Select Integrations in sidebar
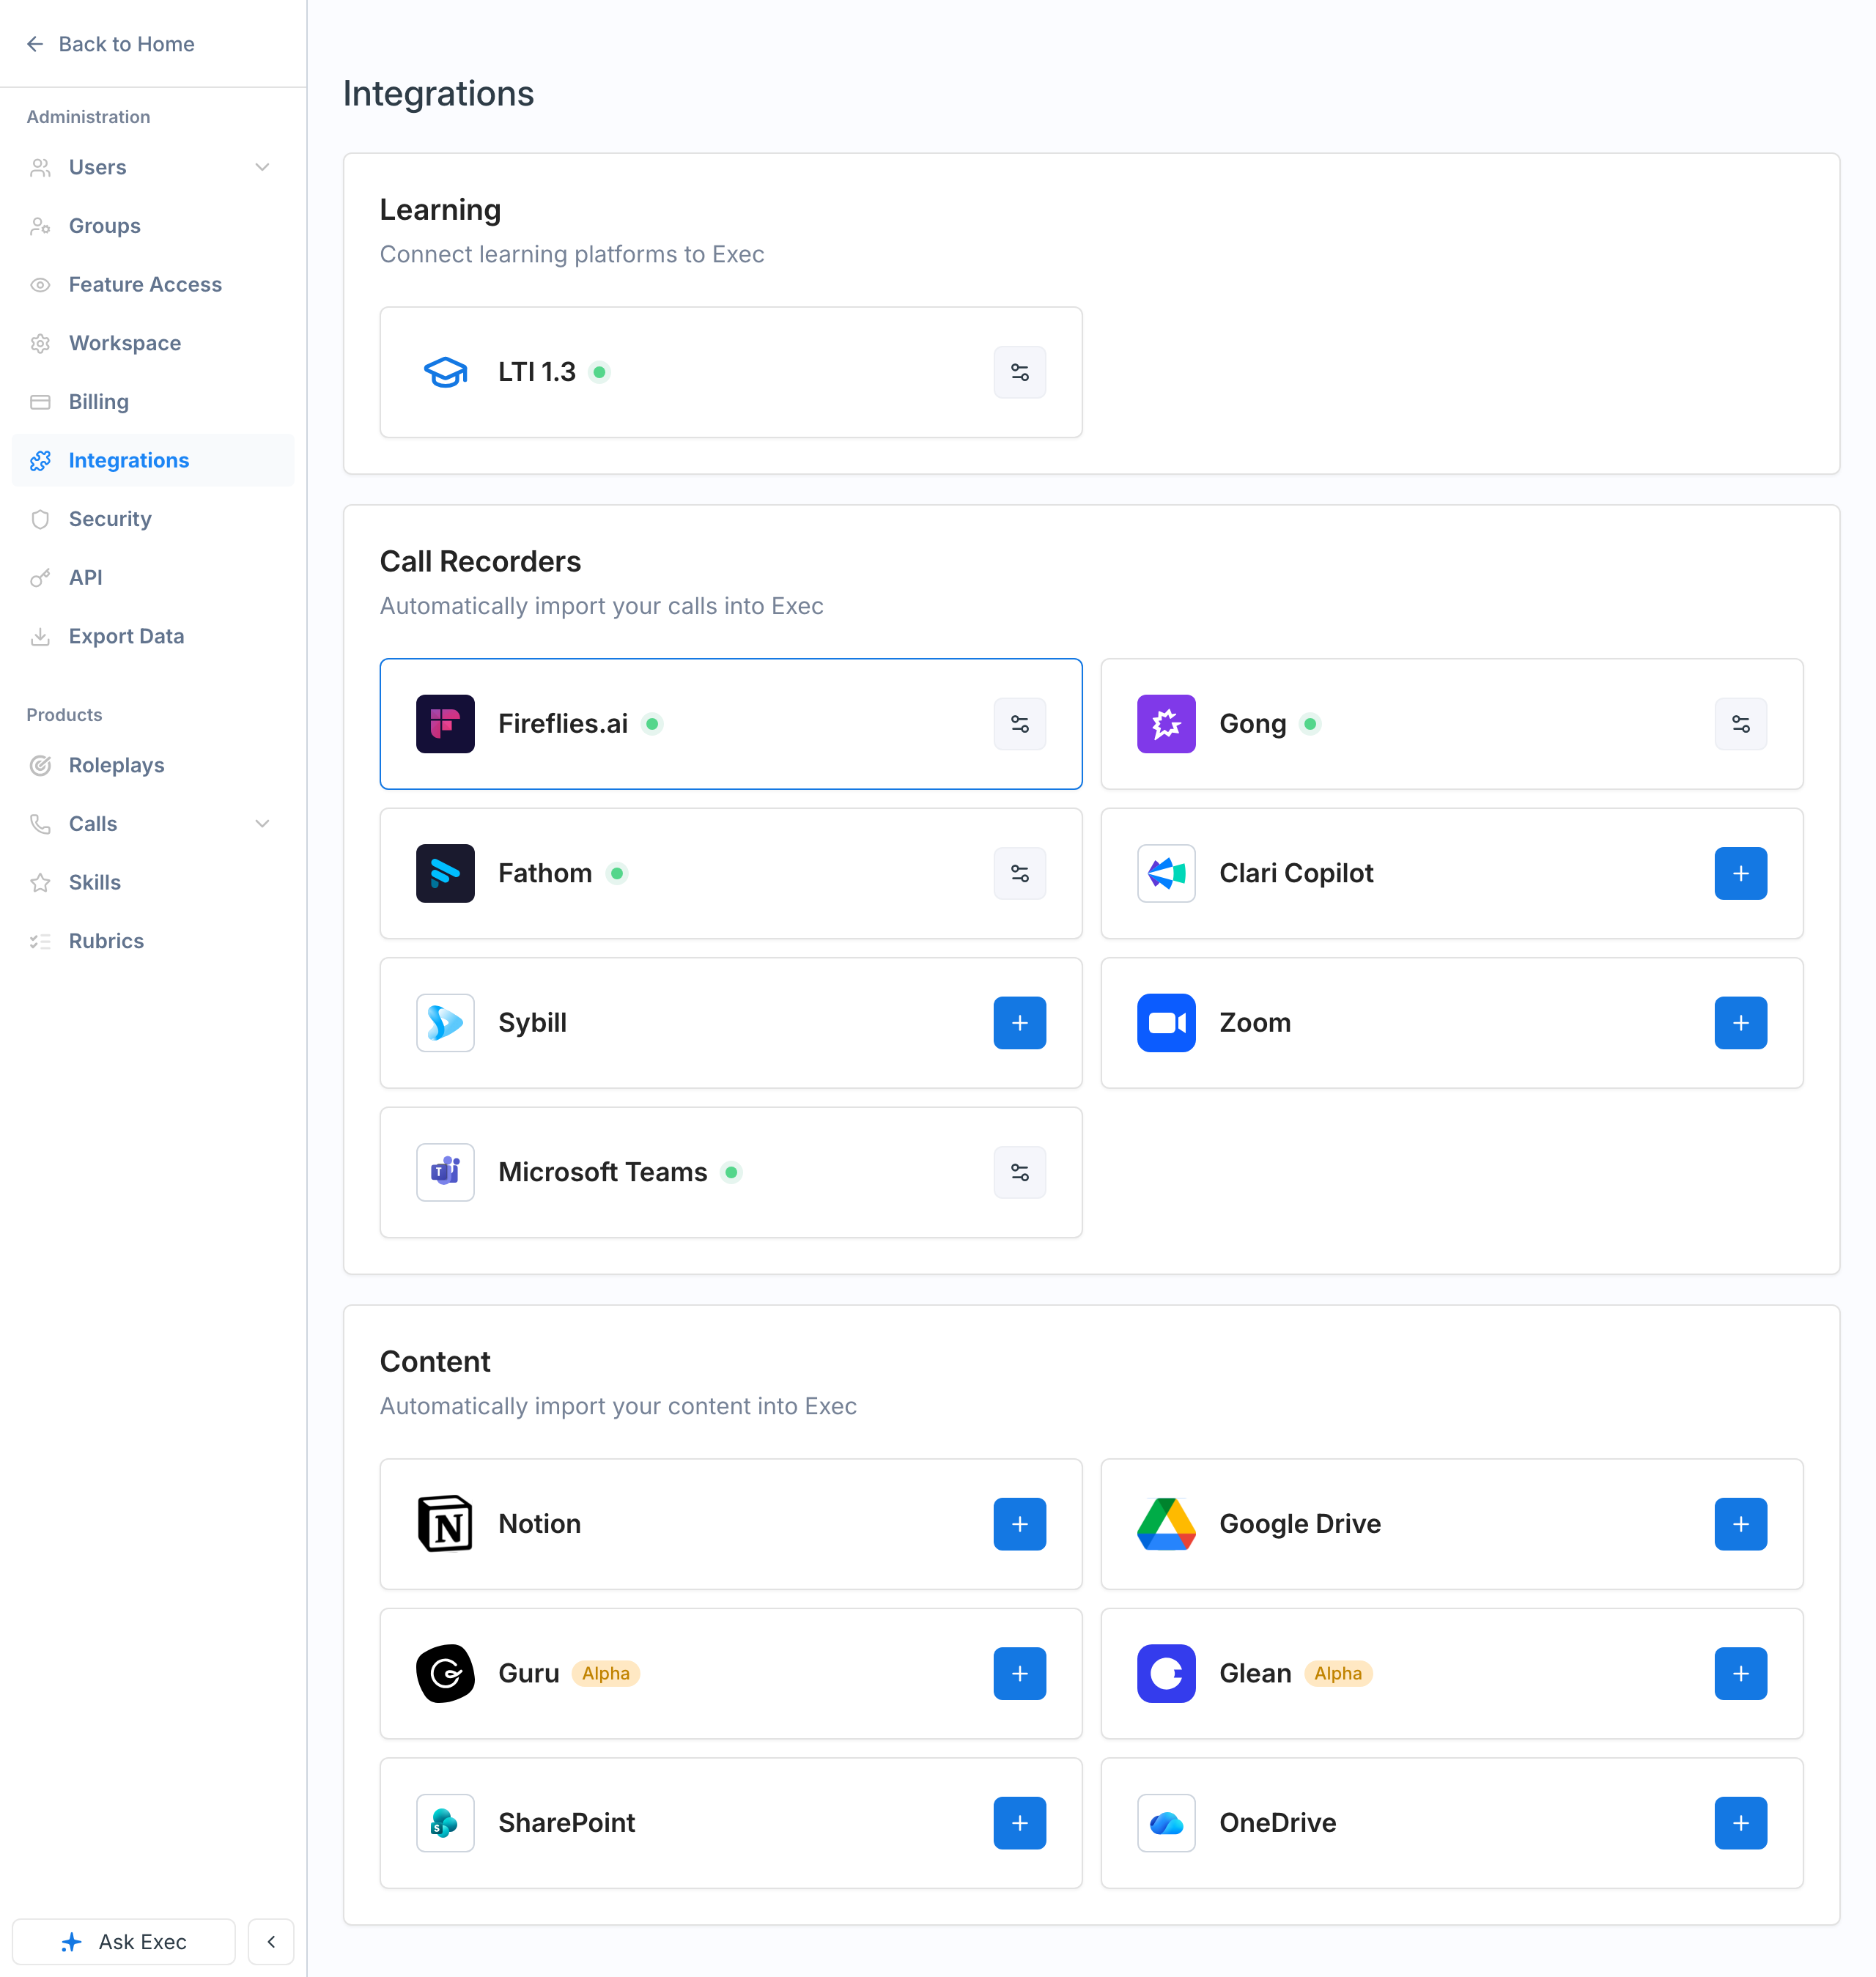1876x1977 pixels. pos(153,461)
